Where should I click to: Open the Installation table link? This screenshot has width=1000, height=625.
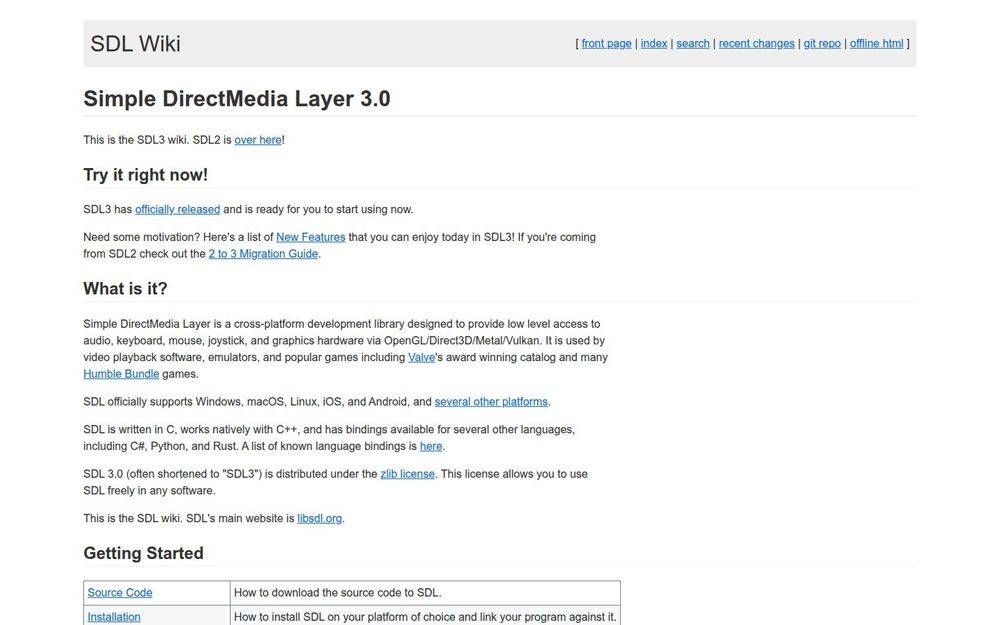coord(114,617)
